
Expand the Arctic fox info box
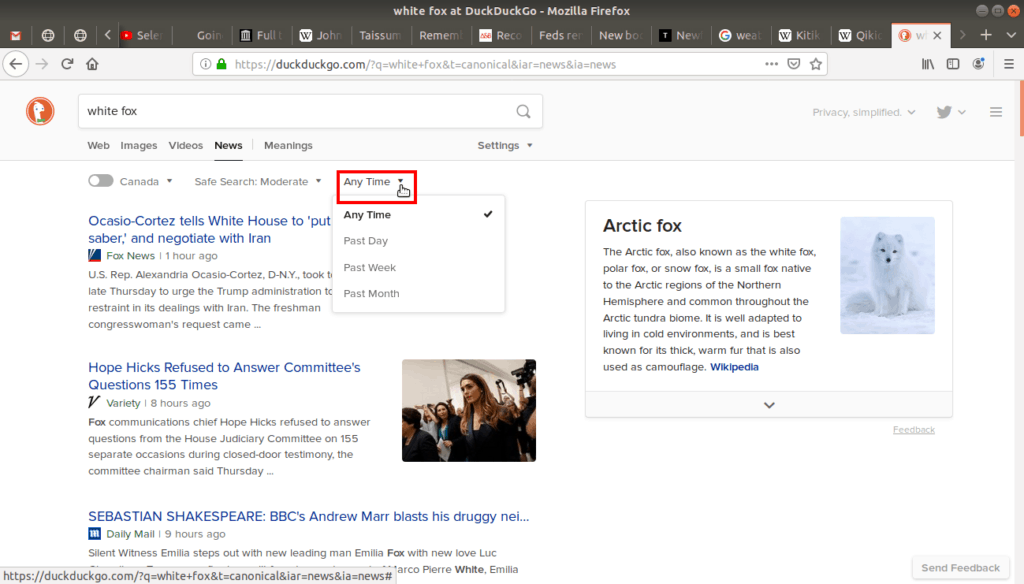769,405
